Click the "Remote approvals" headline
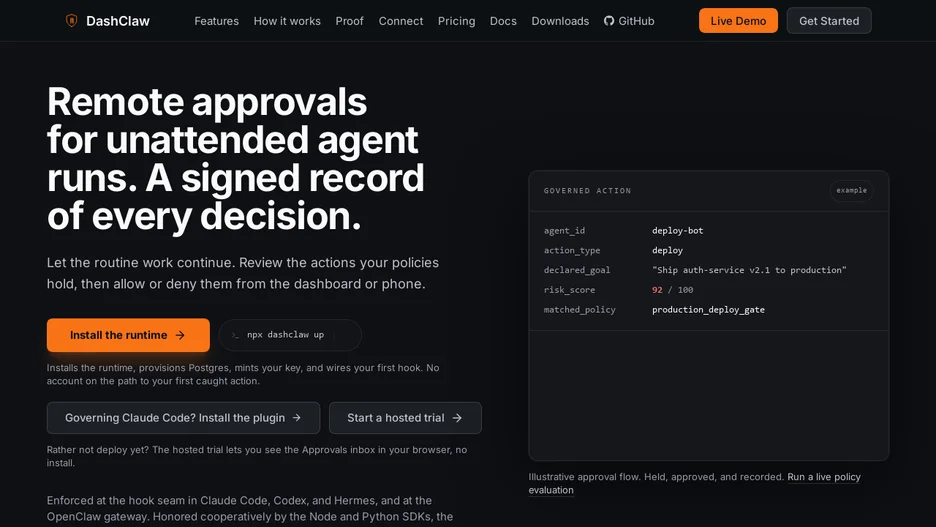The height and width of the screenshot is (527, 936). (x=236, y=158)
